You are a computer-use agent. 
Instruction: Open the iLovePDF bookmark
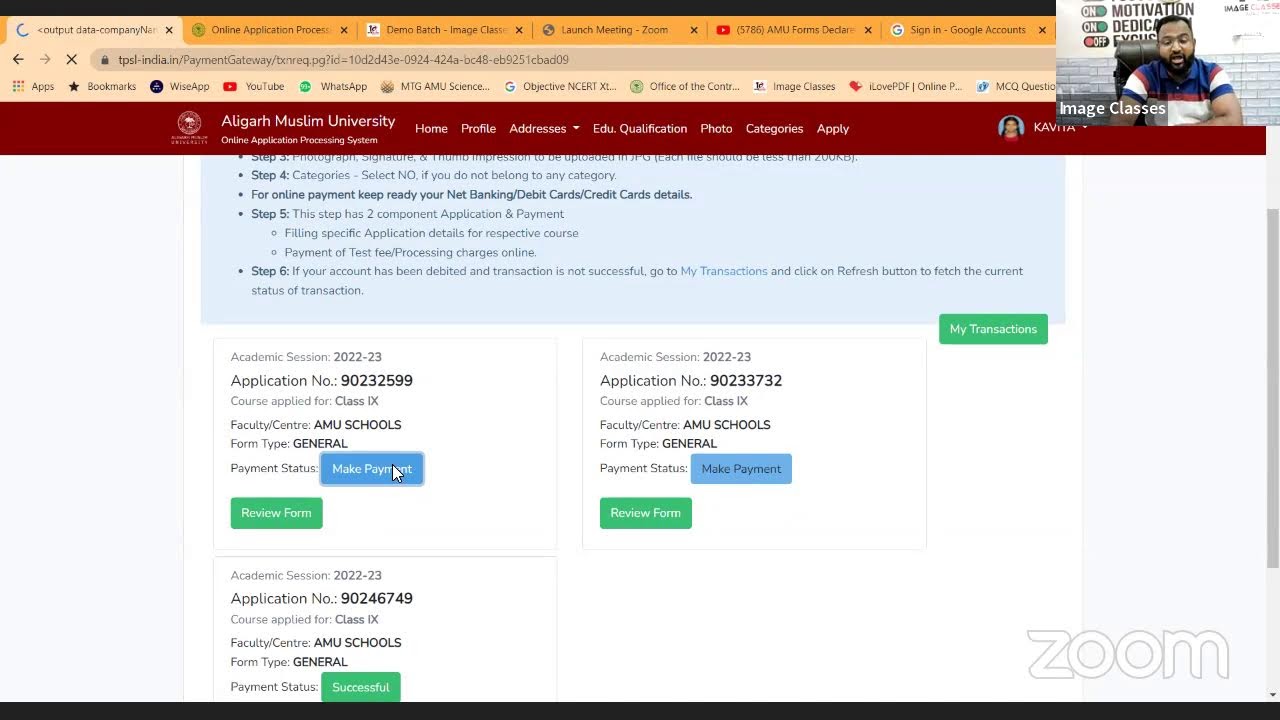(906, 87)
